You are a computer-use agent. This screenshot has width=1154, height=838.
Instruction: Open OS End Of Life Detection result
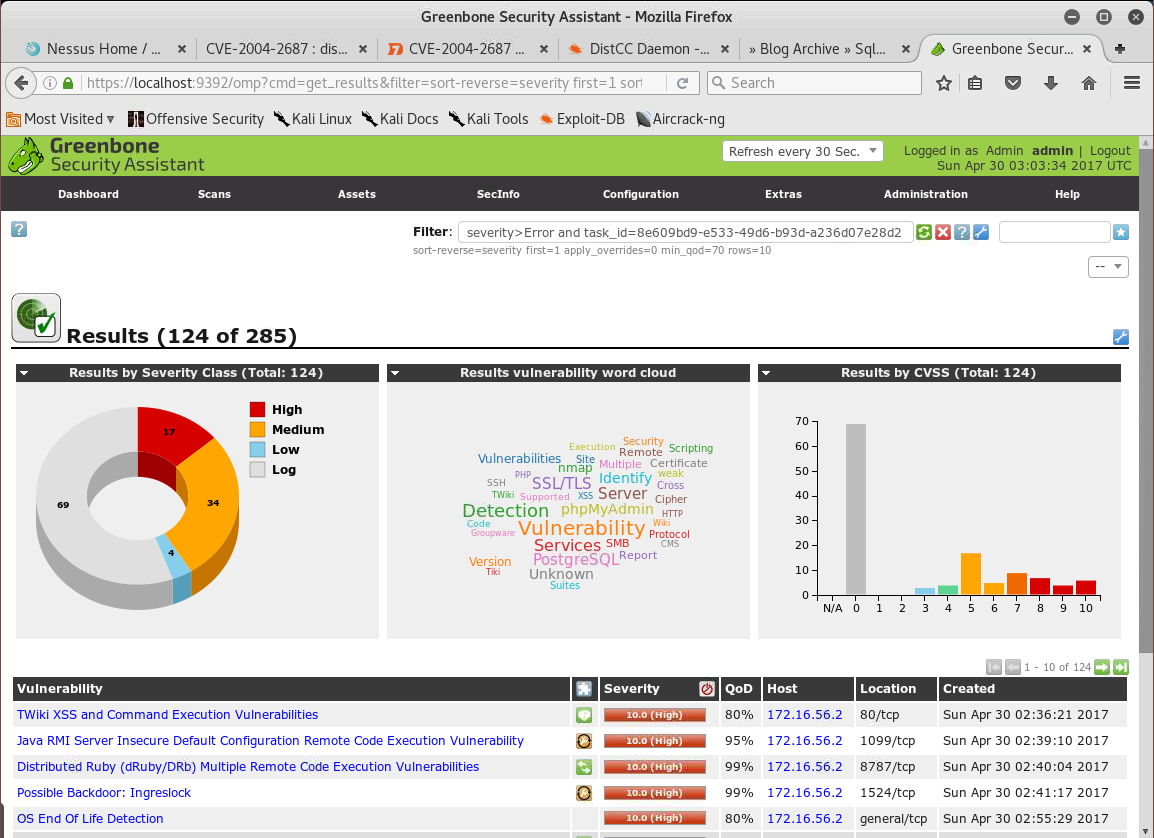tap(90, 819)
